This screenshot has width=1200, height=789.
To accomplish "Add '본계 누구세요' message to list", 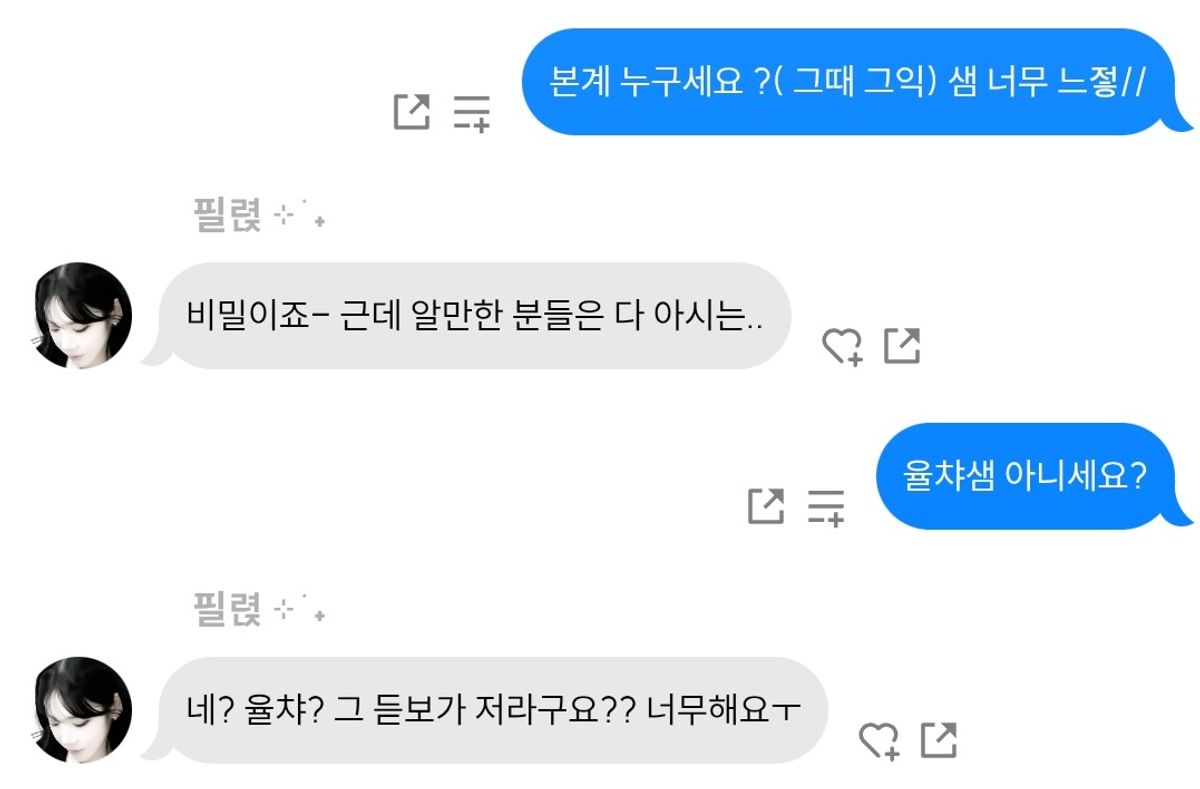I will [x=471, y=111].
